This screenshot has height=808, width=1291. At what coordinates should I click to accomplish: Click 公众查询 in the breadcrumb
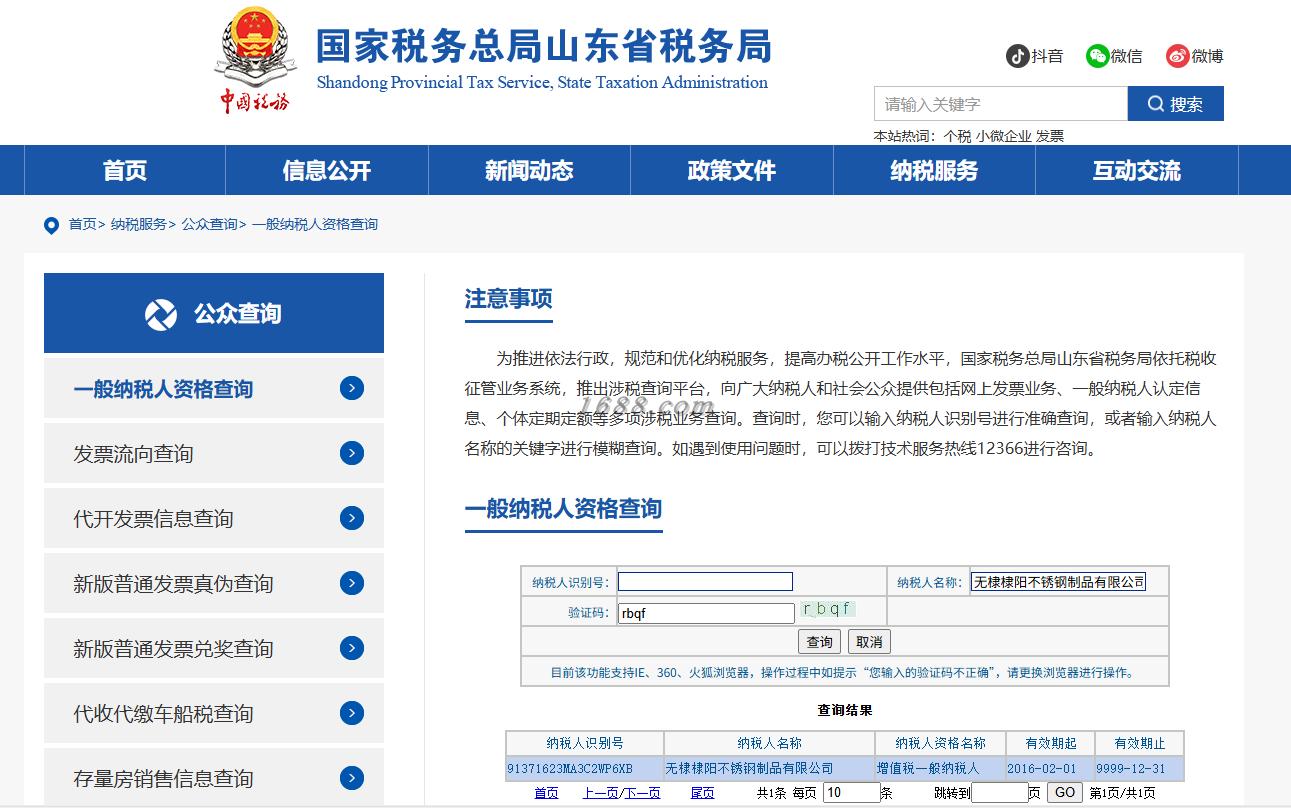coord(209,224)
